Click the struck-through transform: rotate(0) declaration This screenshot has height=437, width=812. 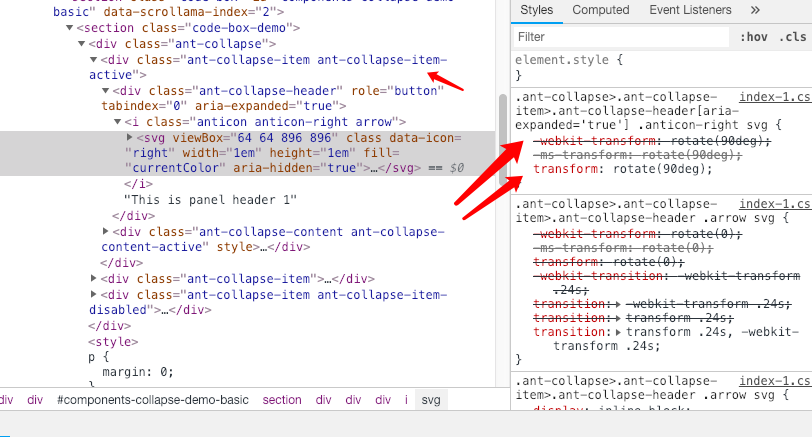click(608, 262)
